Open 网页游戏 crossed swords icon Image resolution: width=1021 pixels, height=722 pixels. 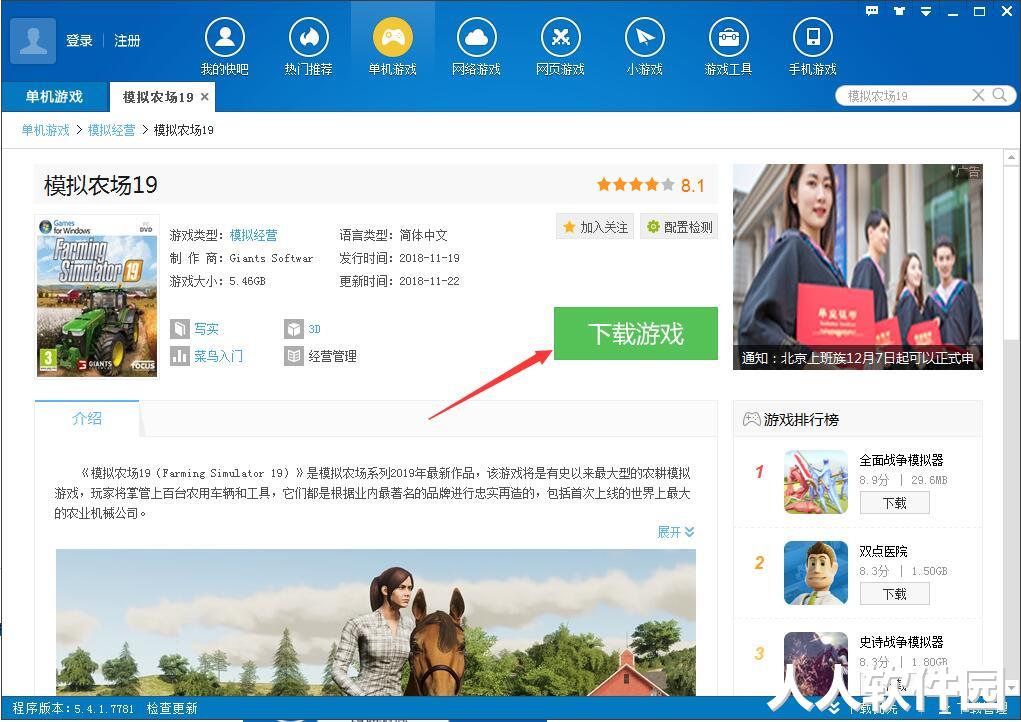pos(561,37)
